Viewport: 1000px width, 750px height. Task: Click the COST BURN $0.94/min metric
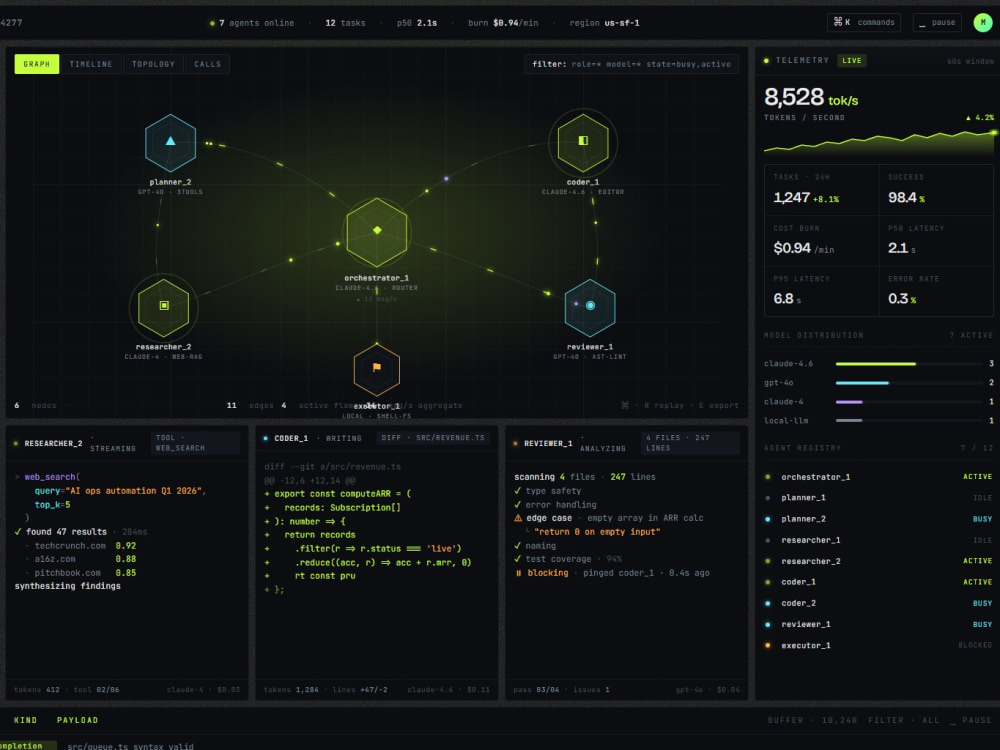pyautogui.click(x=821, y=240)
